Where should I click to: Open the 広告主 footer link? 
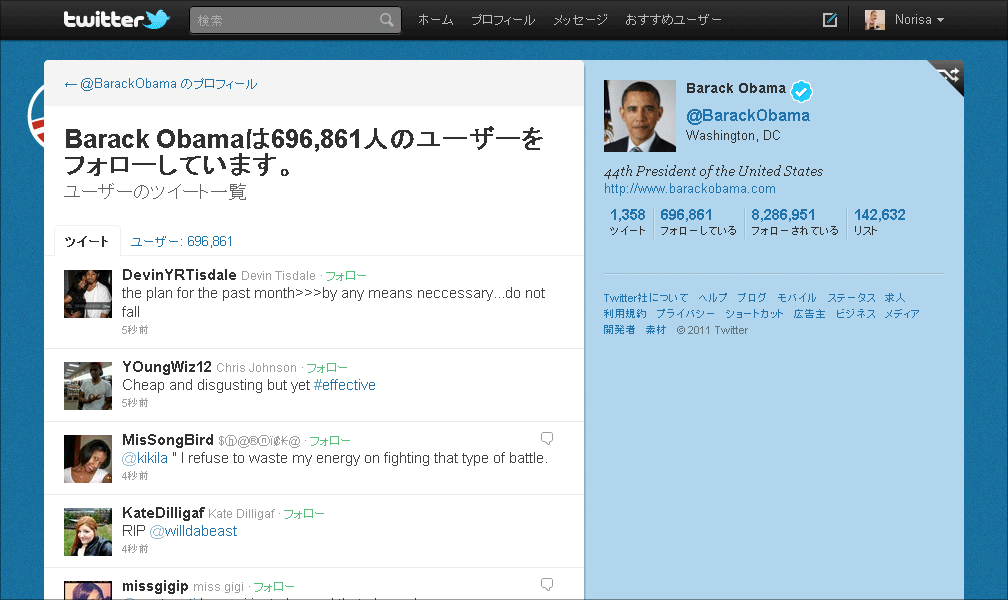click(x=809, y=314)
